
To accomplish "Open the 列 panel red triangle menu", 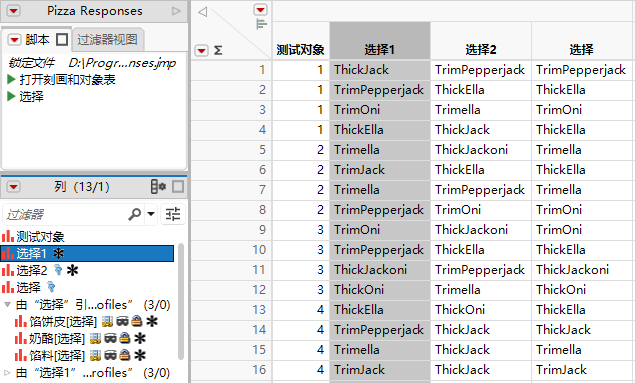I will tap(13, 187).
